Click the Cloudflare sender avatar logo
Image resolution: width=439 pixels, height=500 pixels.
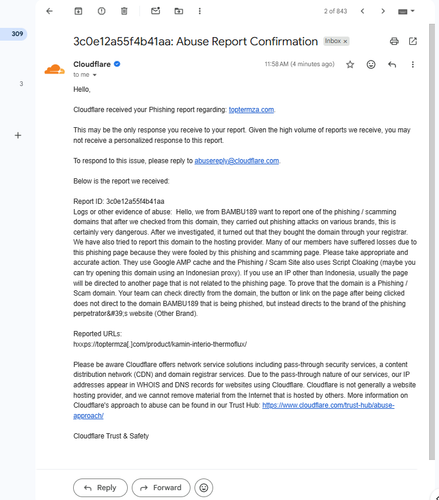point(55,69)
